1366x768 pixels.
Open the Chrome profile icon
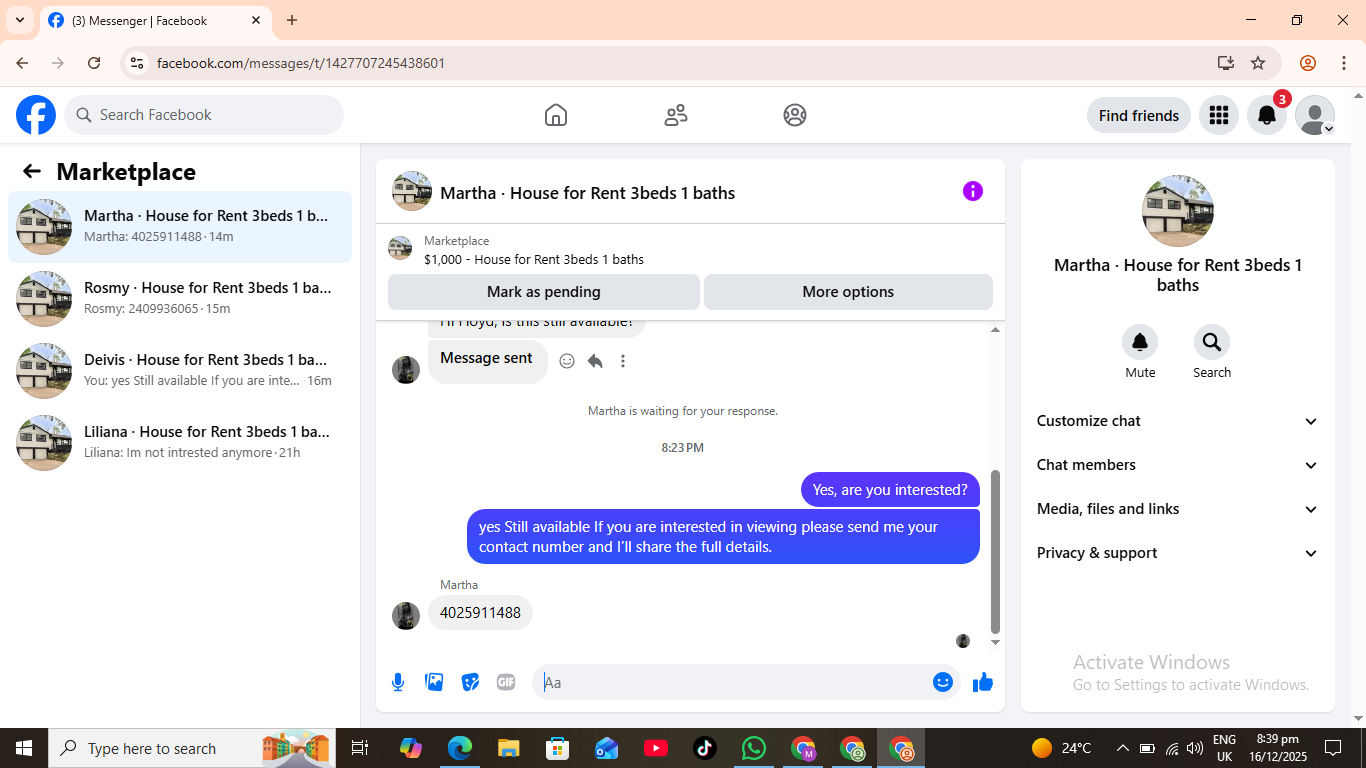(x=1308, y=63)
